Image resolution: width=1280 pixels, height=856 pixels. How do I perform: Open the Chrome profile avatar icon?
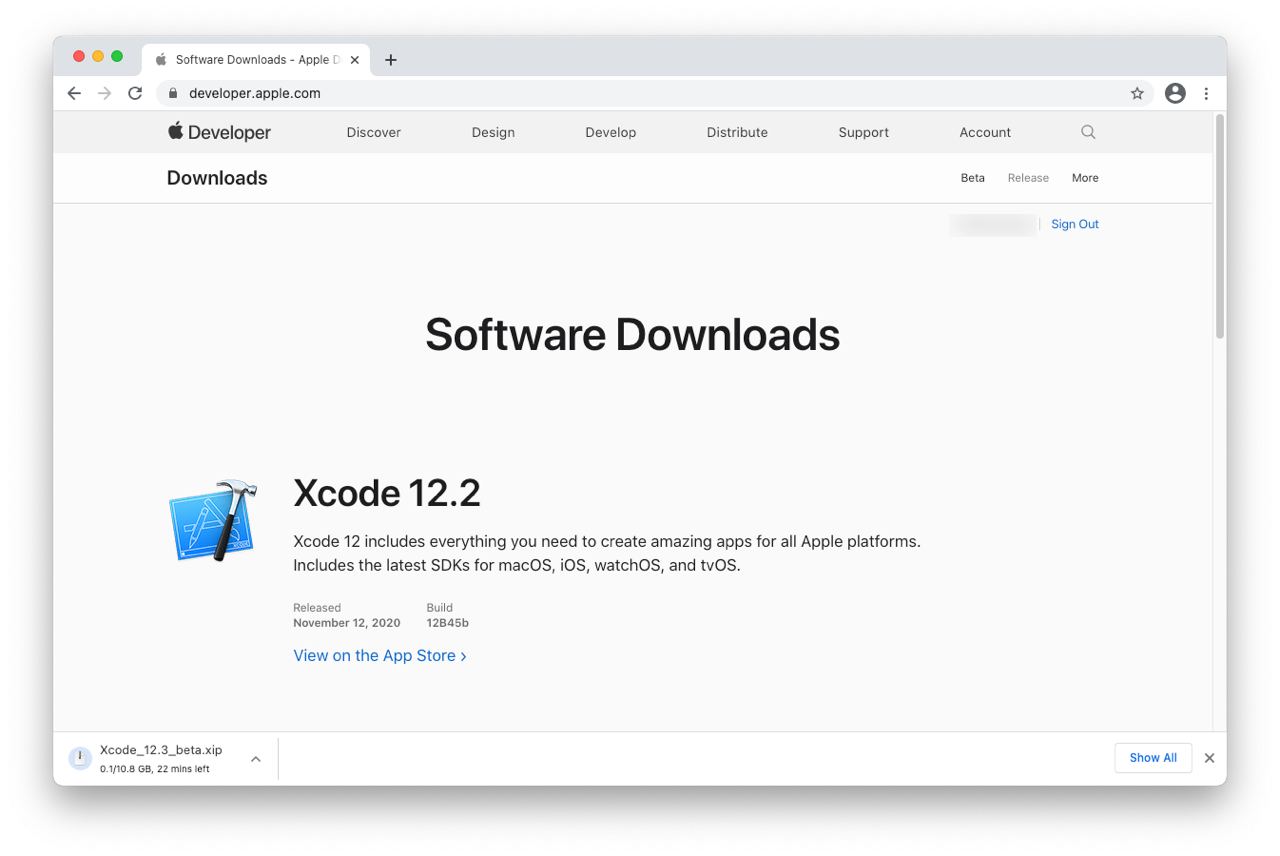1175,93
